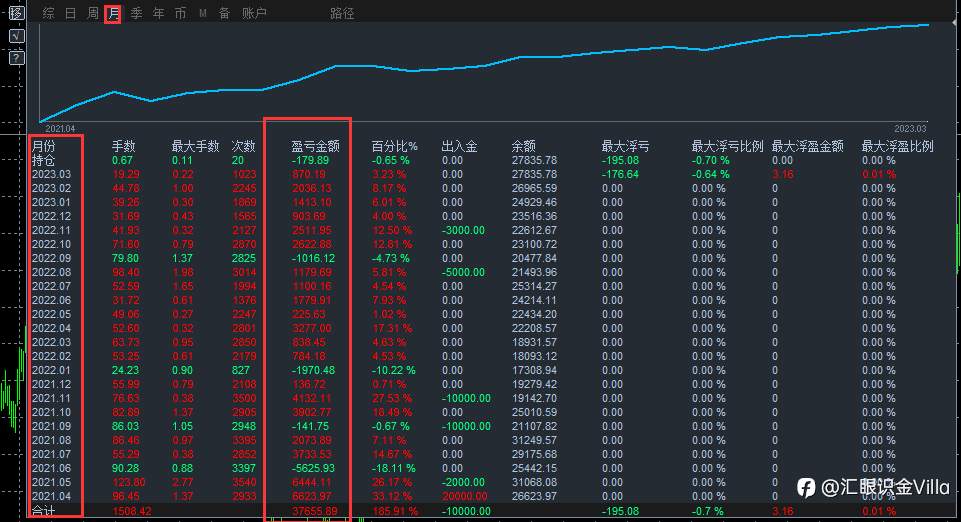Click withdrawal value -5000.00
Viewport: 961px width, 522px height.
click(x=463, y=273)
